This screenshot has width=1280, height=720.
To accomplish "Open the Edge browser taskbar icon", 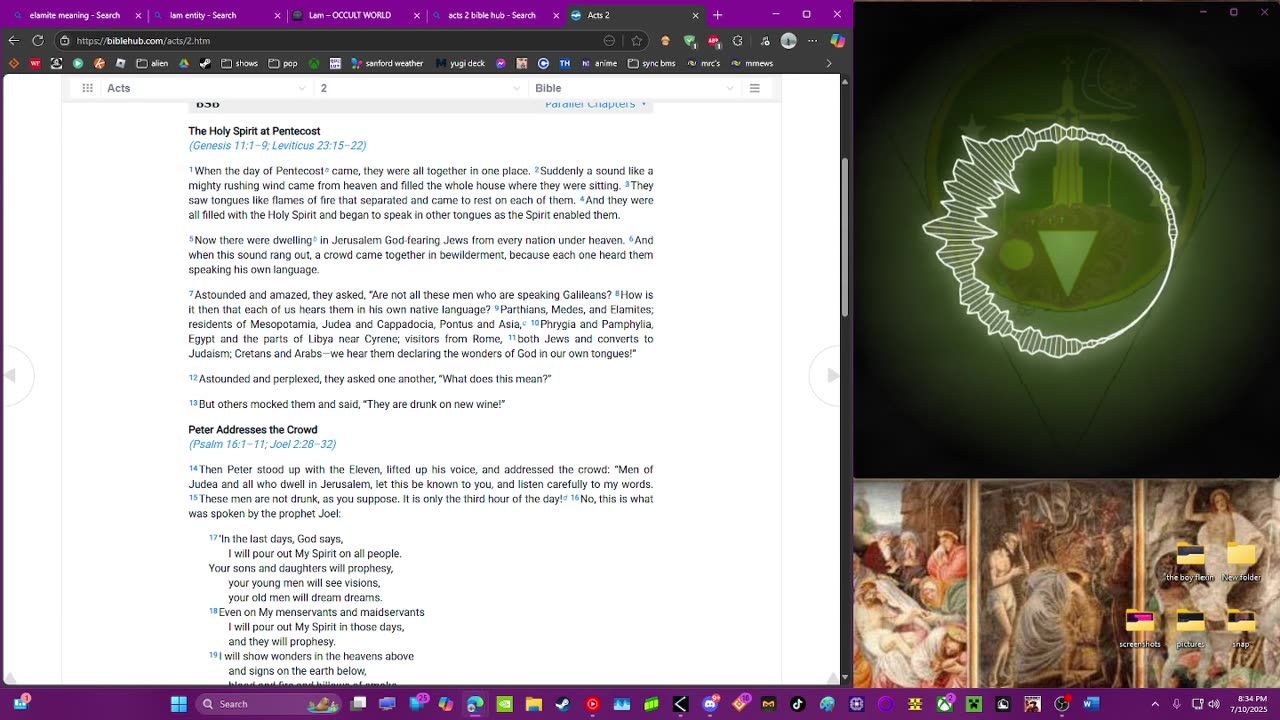I will (x=475, y=704).
